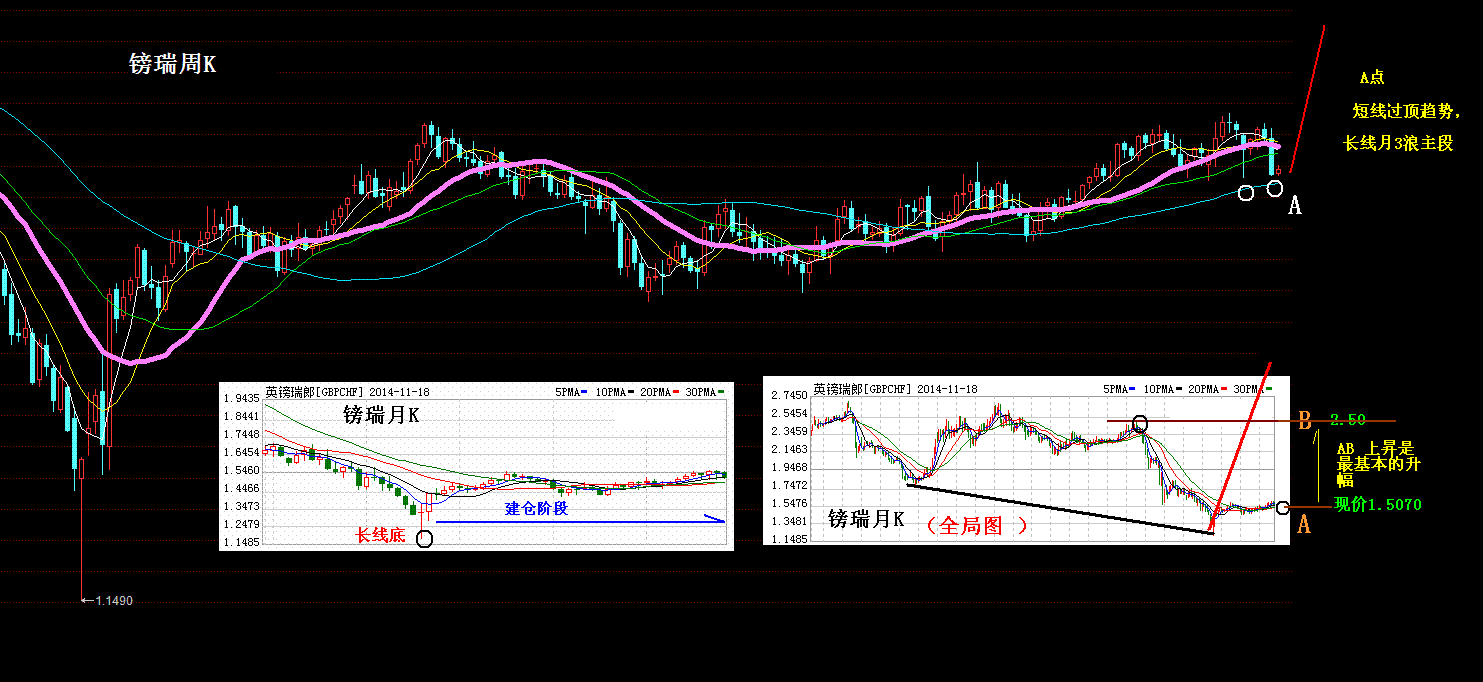
Task: Select the 短线过顶趋势 annotation text
Action: (1404, 110)
